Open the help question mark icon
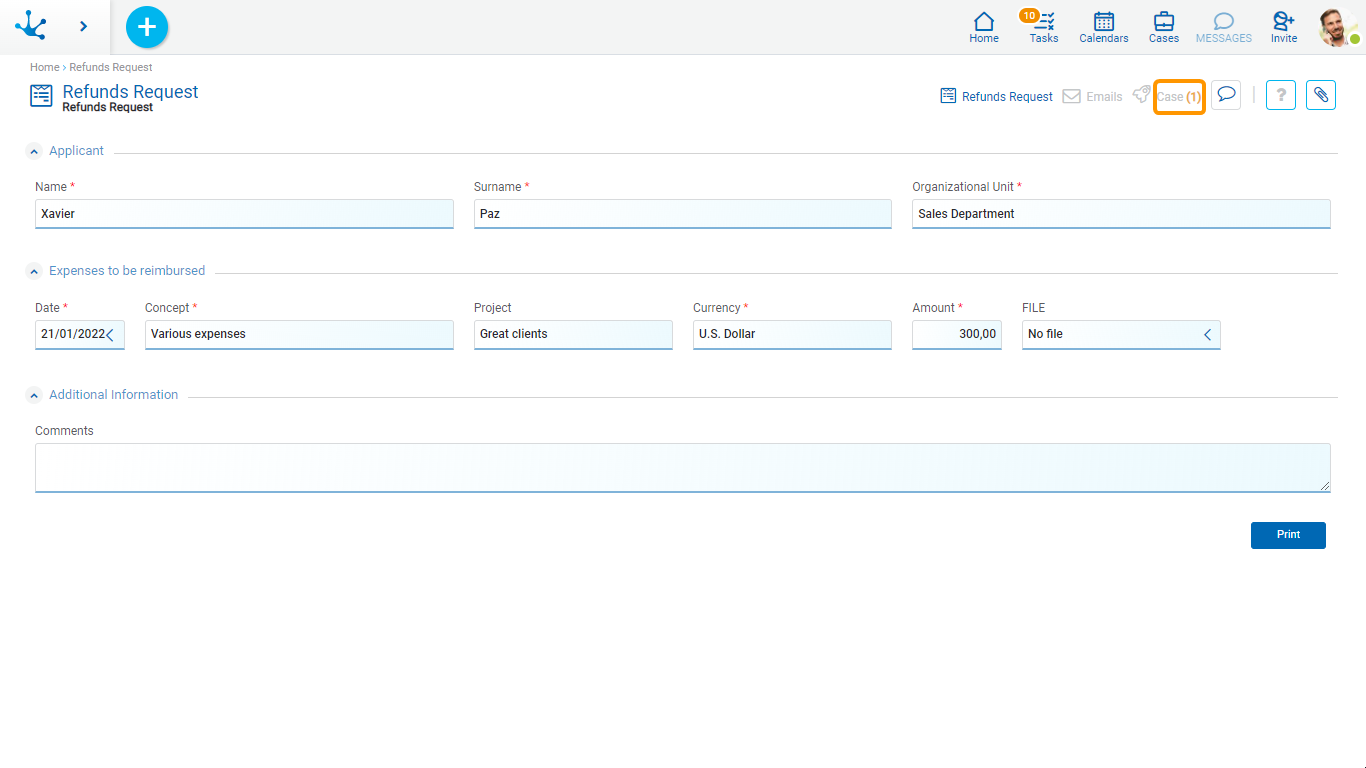1366x768 pixels. tap(1281, 95)
